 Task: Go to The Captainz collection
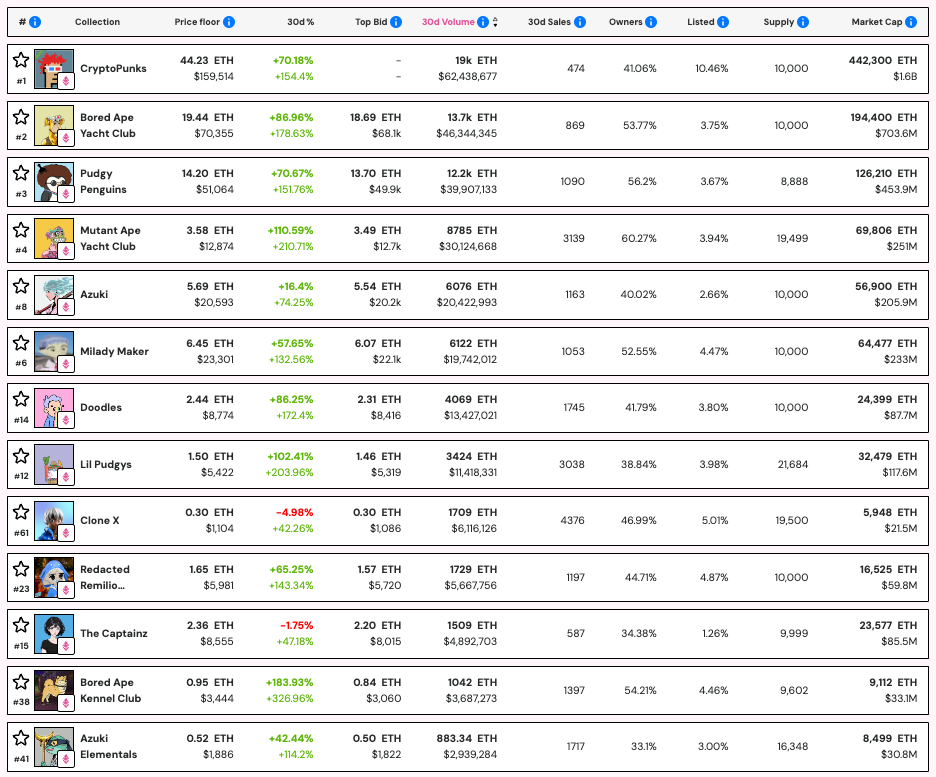[x=113, y=633]
